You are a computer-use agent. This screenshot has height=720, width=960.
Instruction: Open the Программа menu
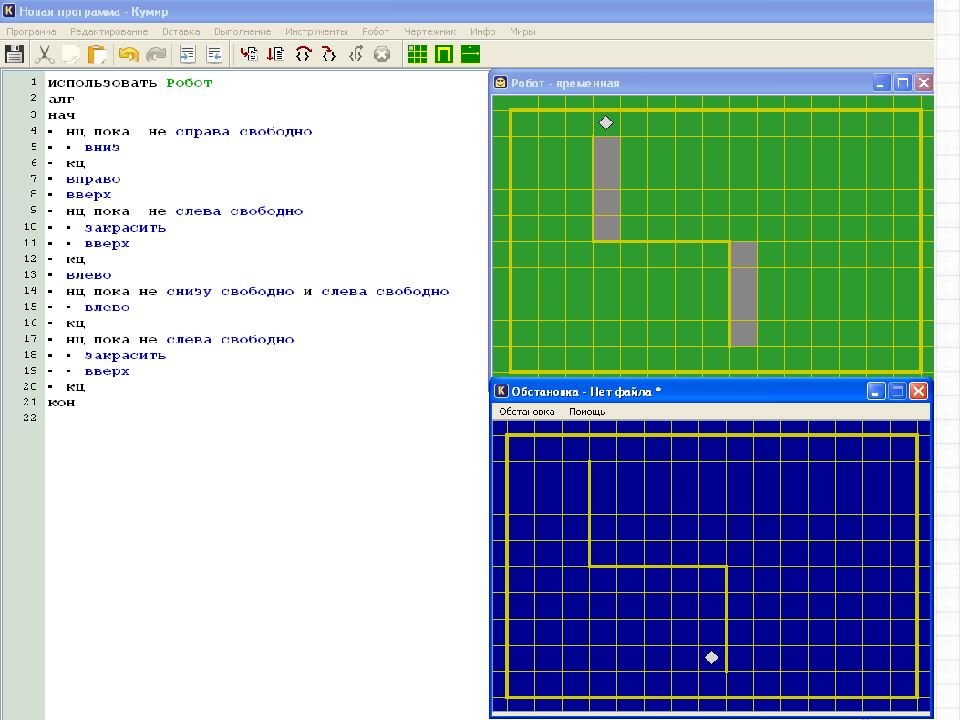[31, 31]
